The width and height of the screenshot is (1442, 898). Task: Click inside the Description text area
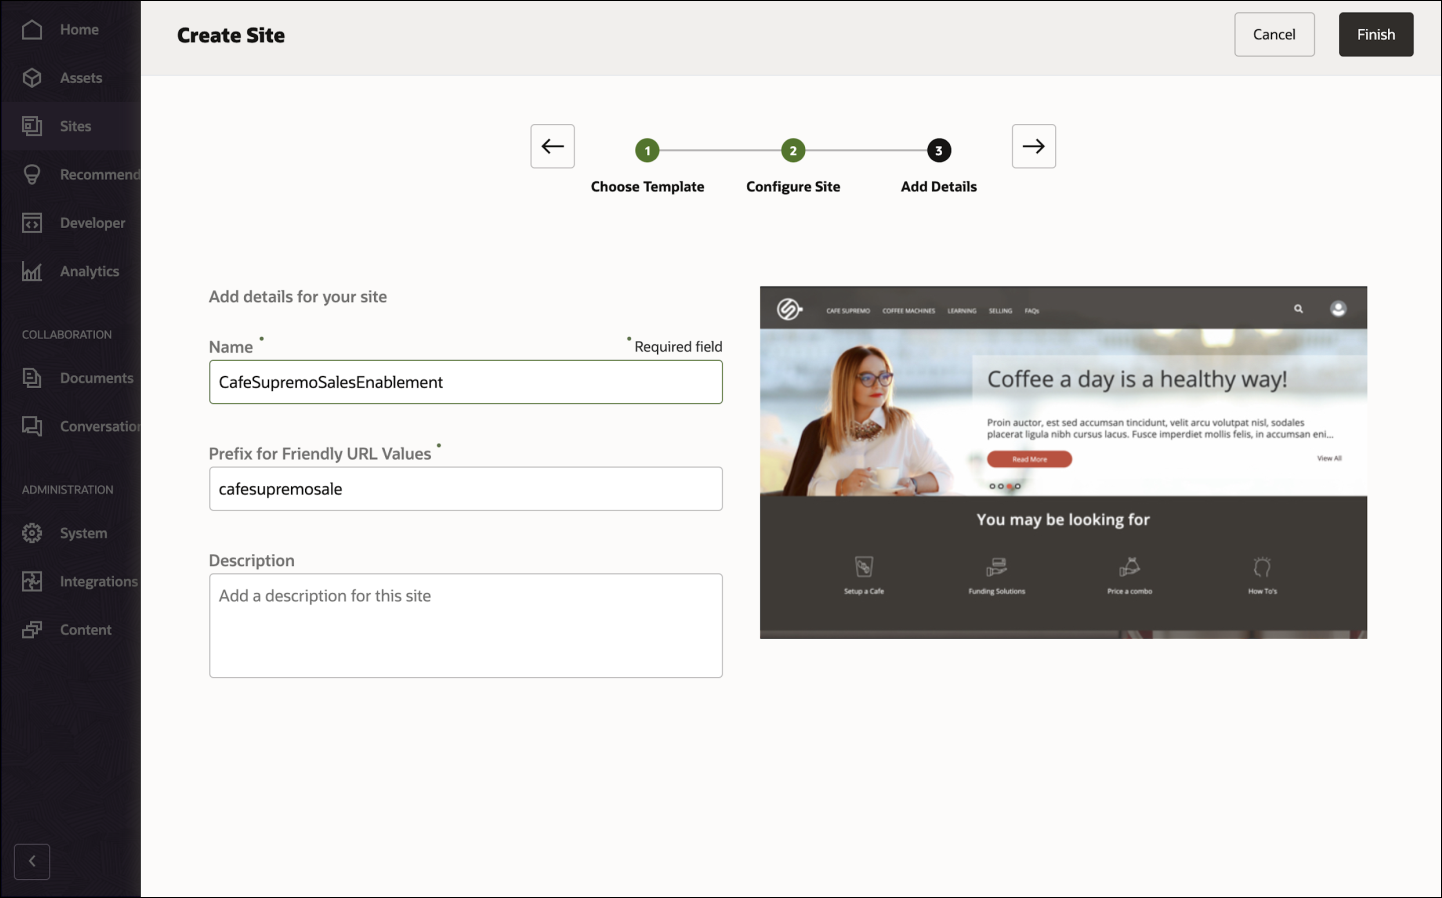[x=465, y=625]
